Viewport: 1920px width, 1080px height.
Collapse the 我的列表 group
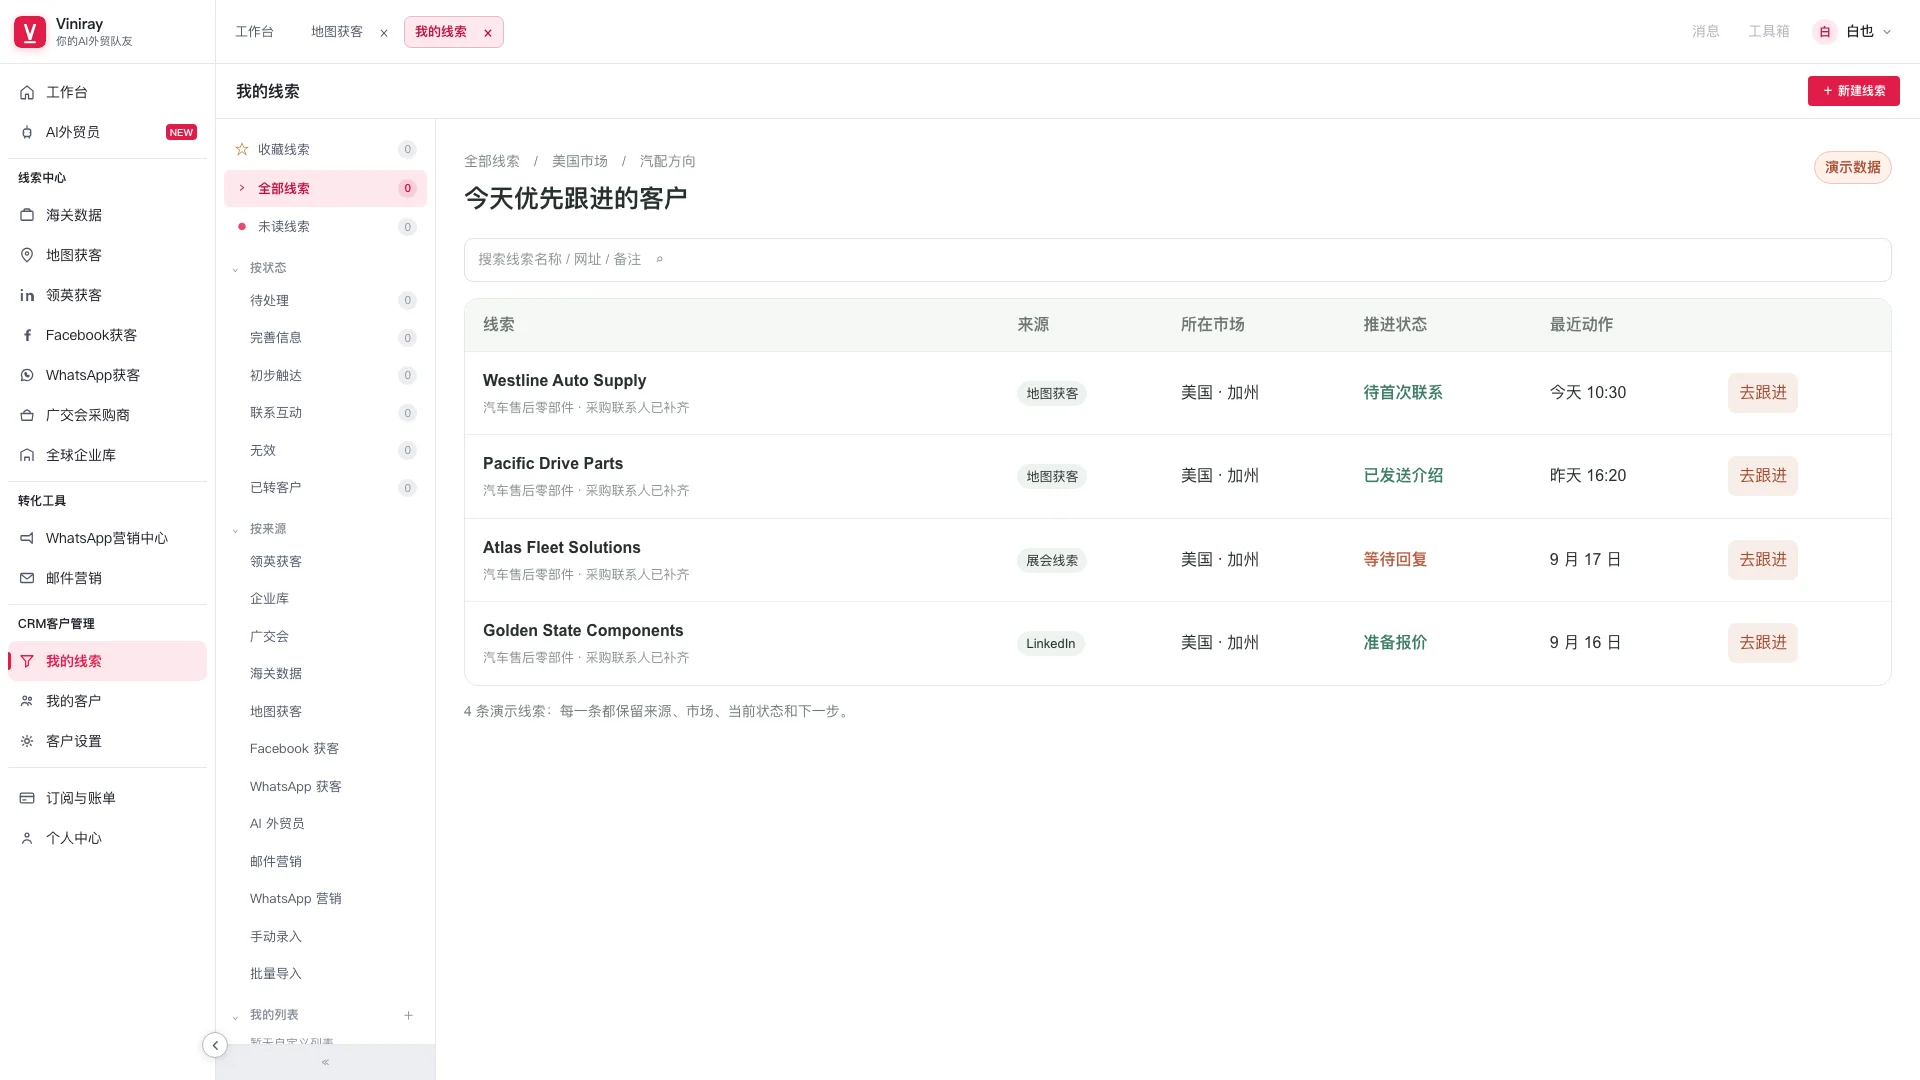(236, 1016)
